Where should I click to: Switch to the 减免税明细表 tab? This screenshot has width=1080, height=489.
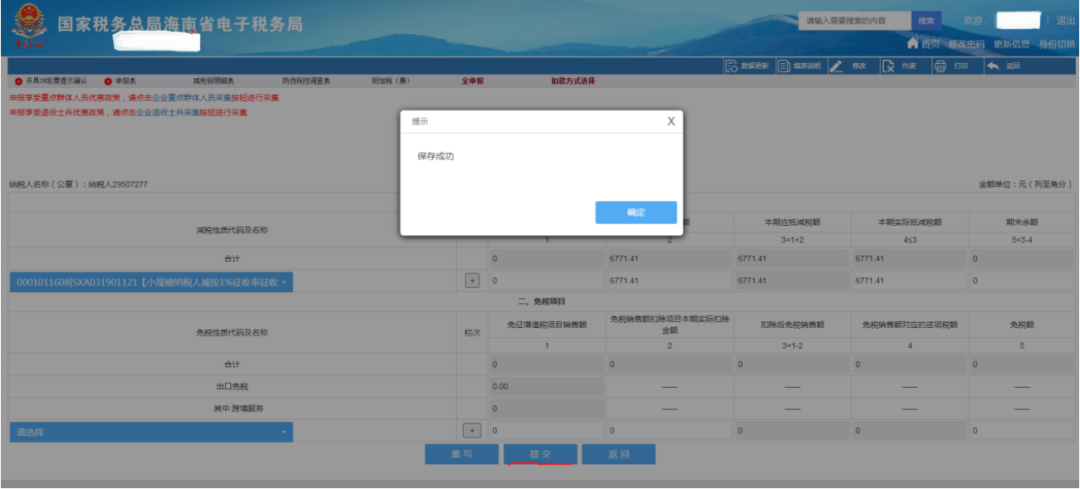pyautogui.click(x=213, y=80)
